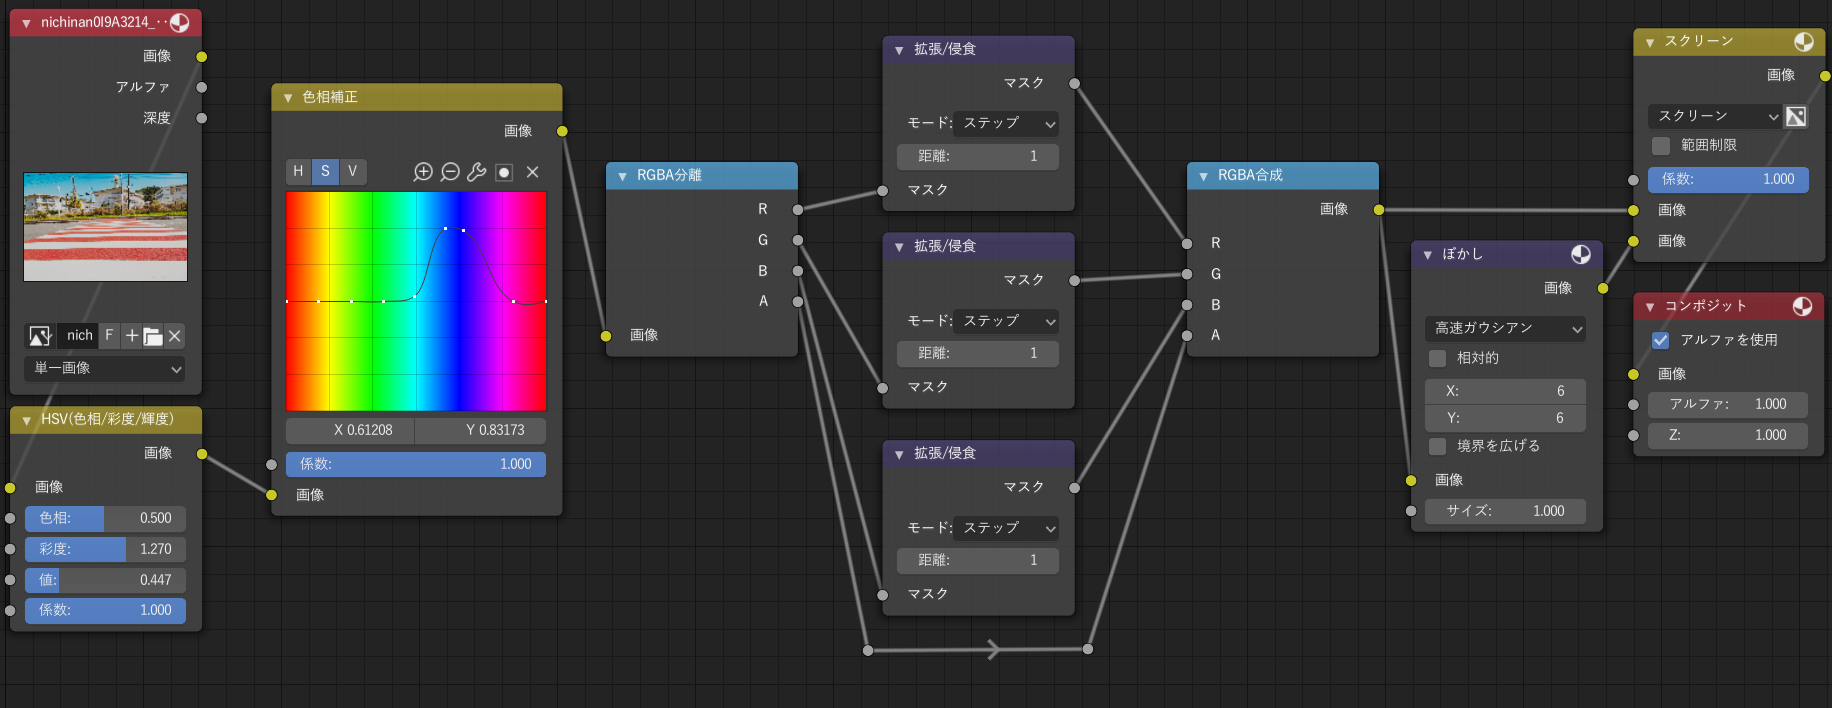Toggle preview sphere icon on スクリーン node header
This screenshot has height=708, width=1832.
pyautogui.click(x=1804, y=42)
